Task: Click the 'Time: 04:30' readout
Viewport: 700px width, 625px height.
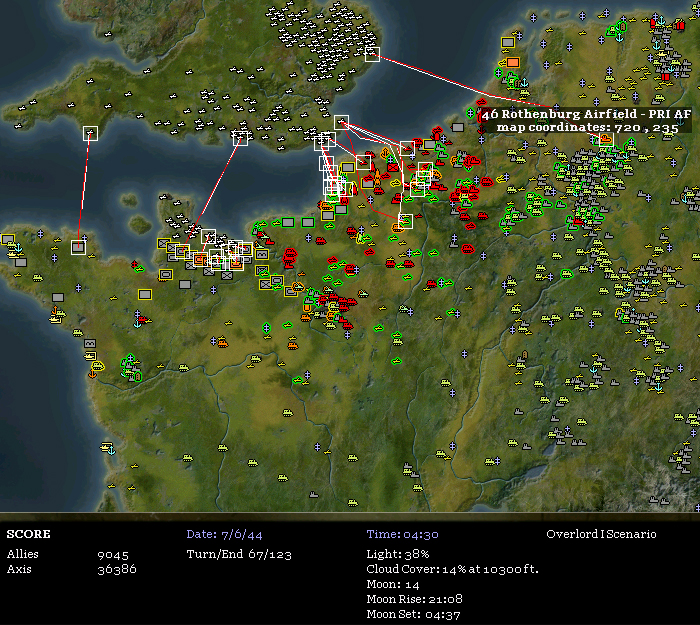Action: click(402, 534)
